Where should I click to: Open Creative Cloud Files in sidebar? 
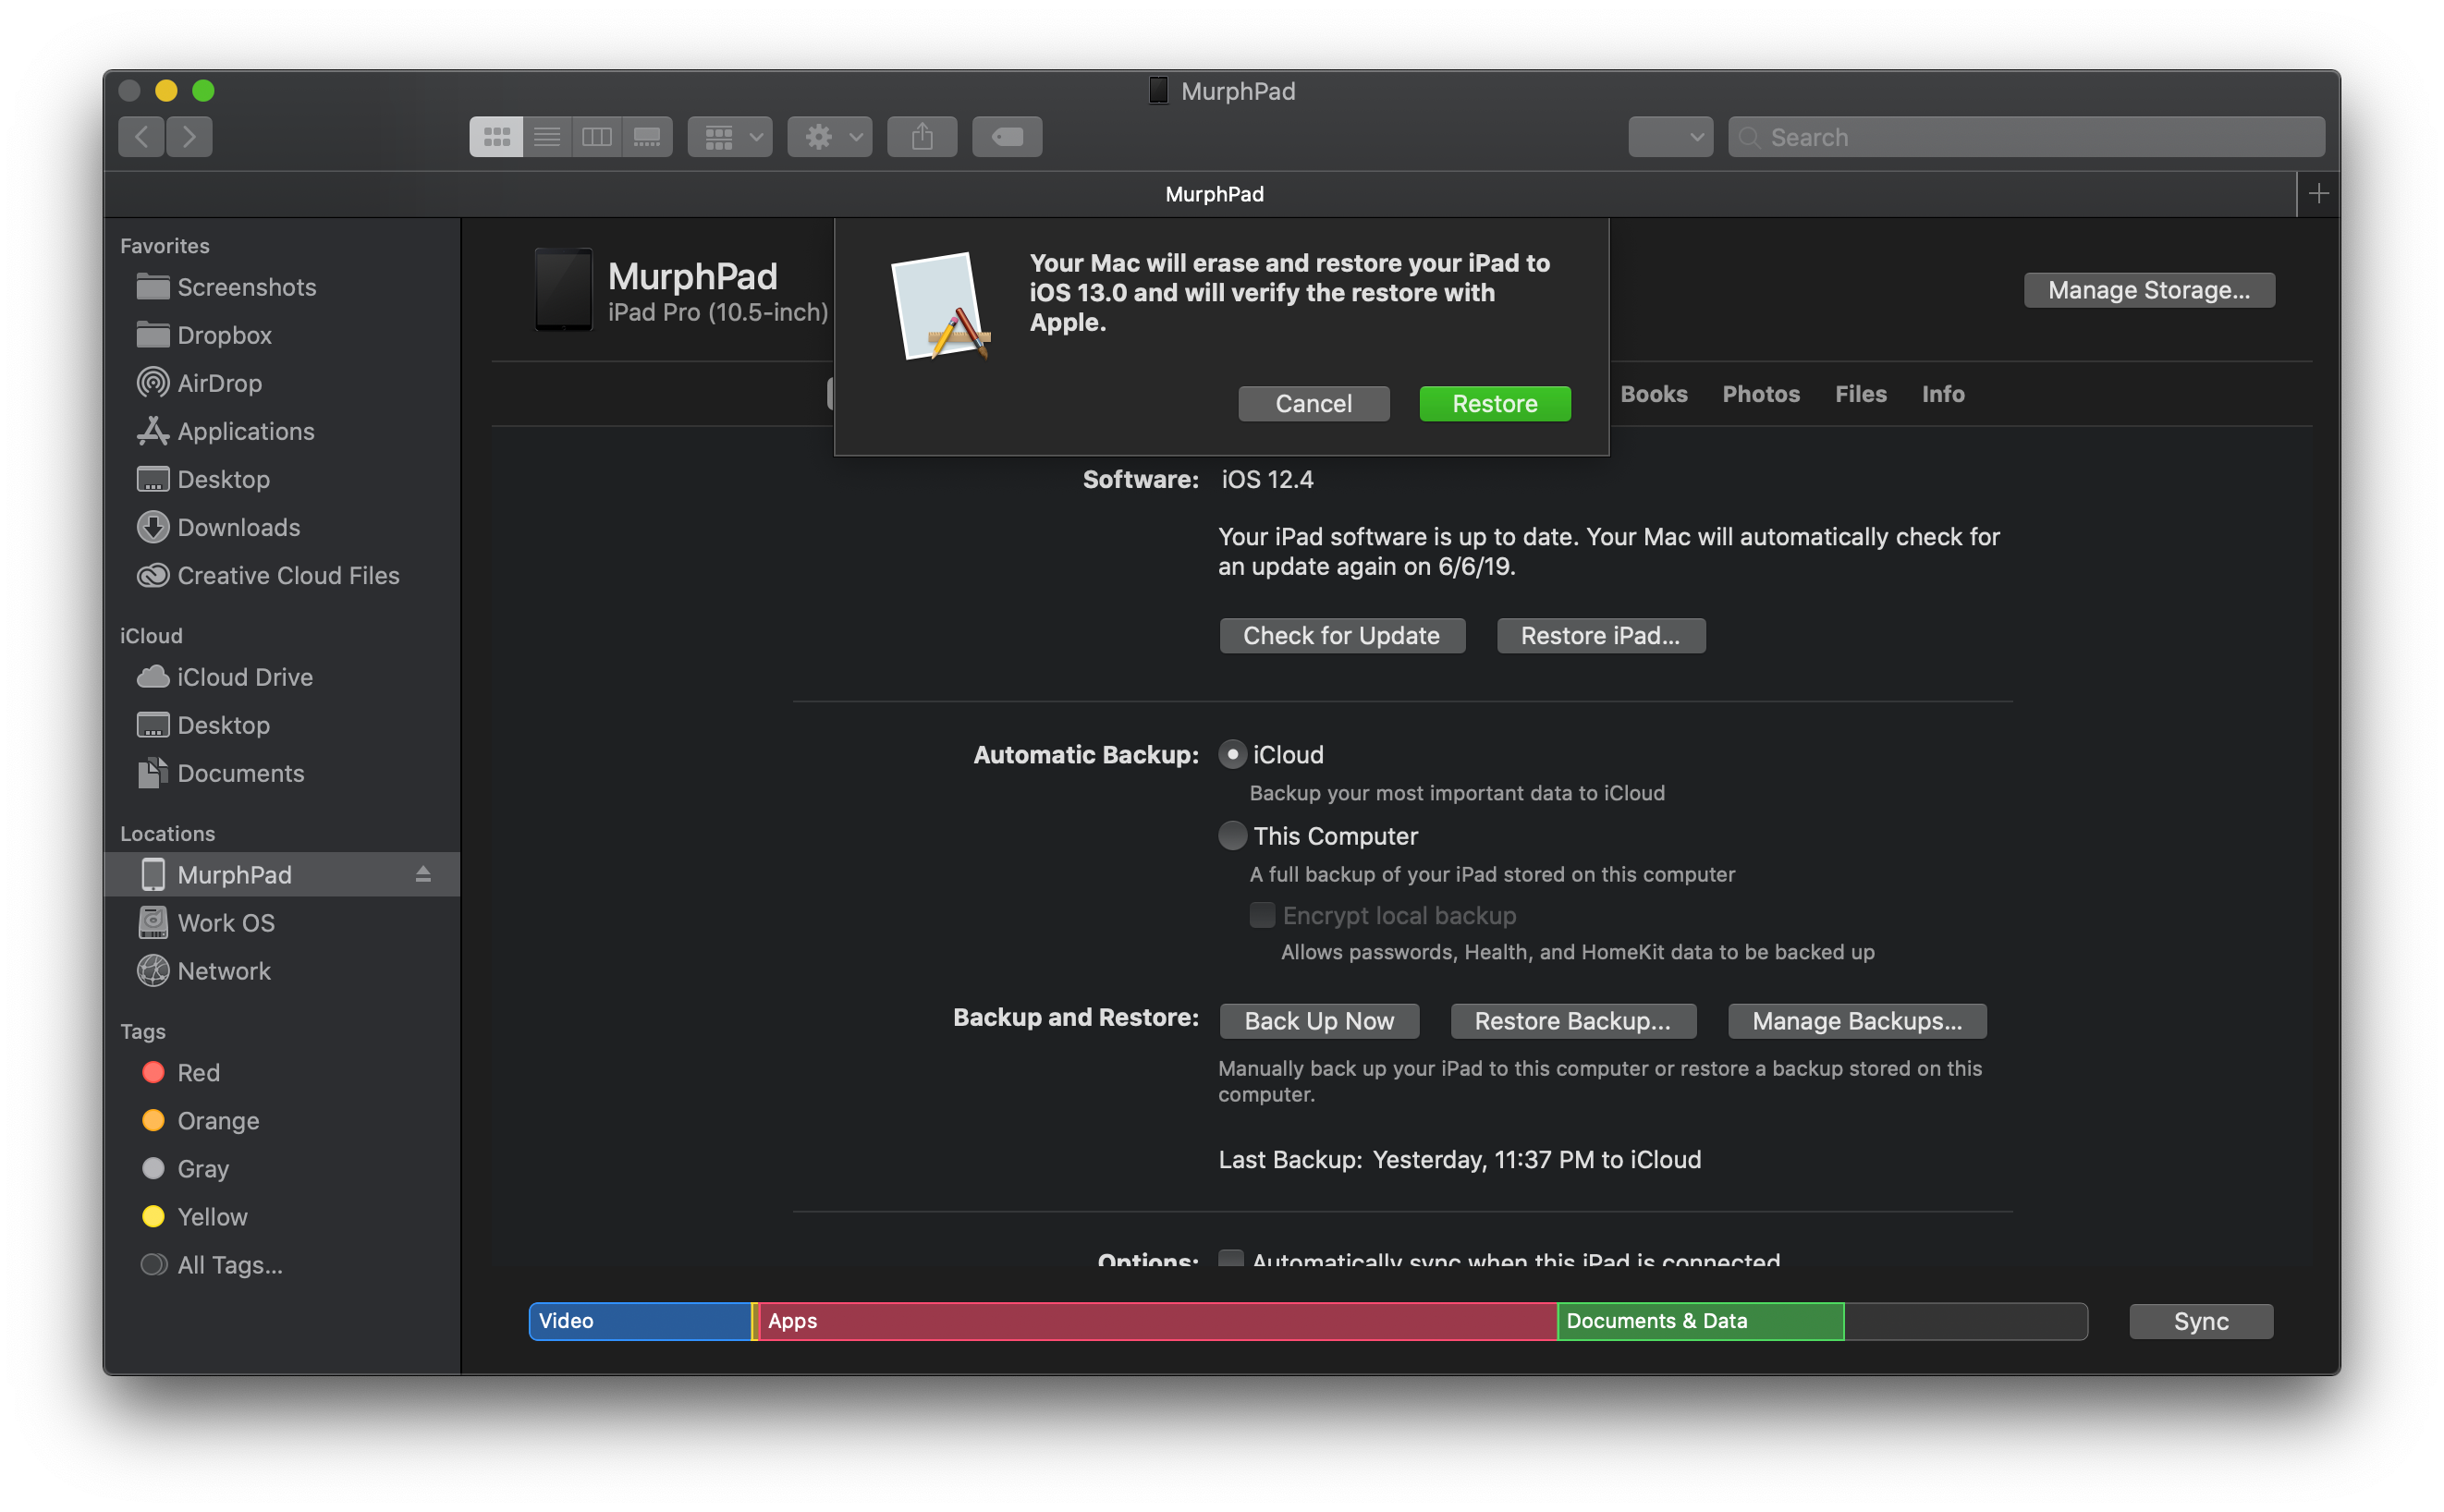pyautogui.click(x=282, y=575)
